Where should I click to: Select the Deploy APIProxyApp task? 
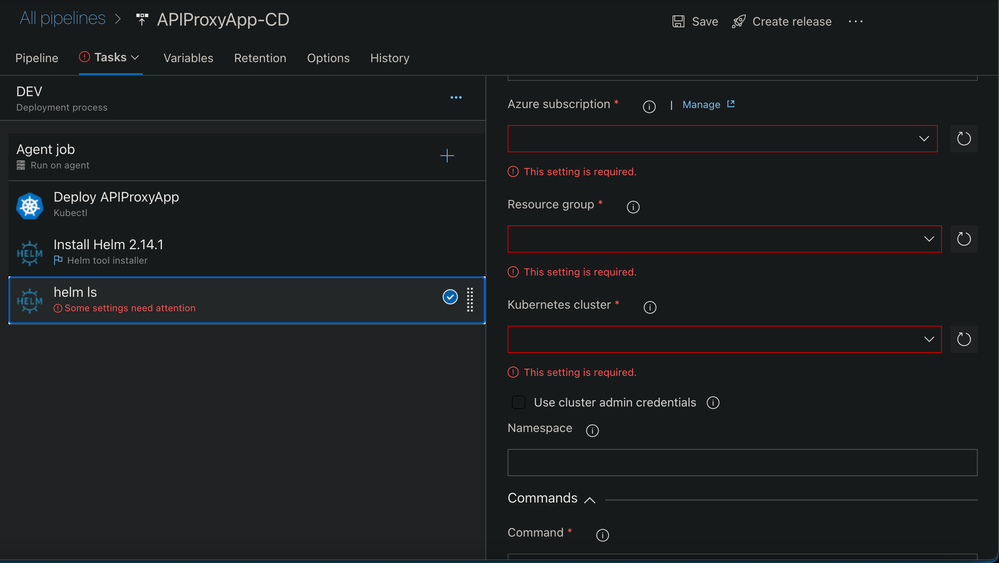click(x=247, y=205)
